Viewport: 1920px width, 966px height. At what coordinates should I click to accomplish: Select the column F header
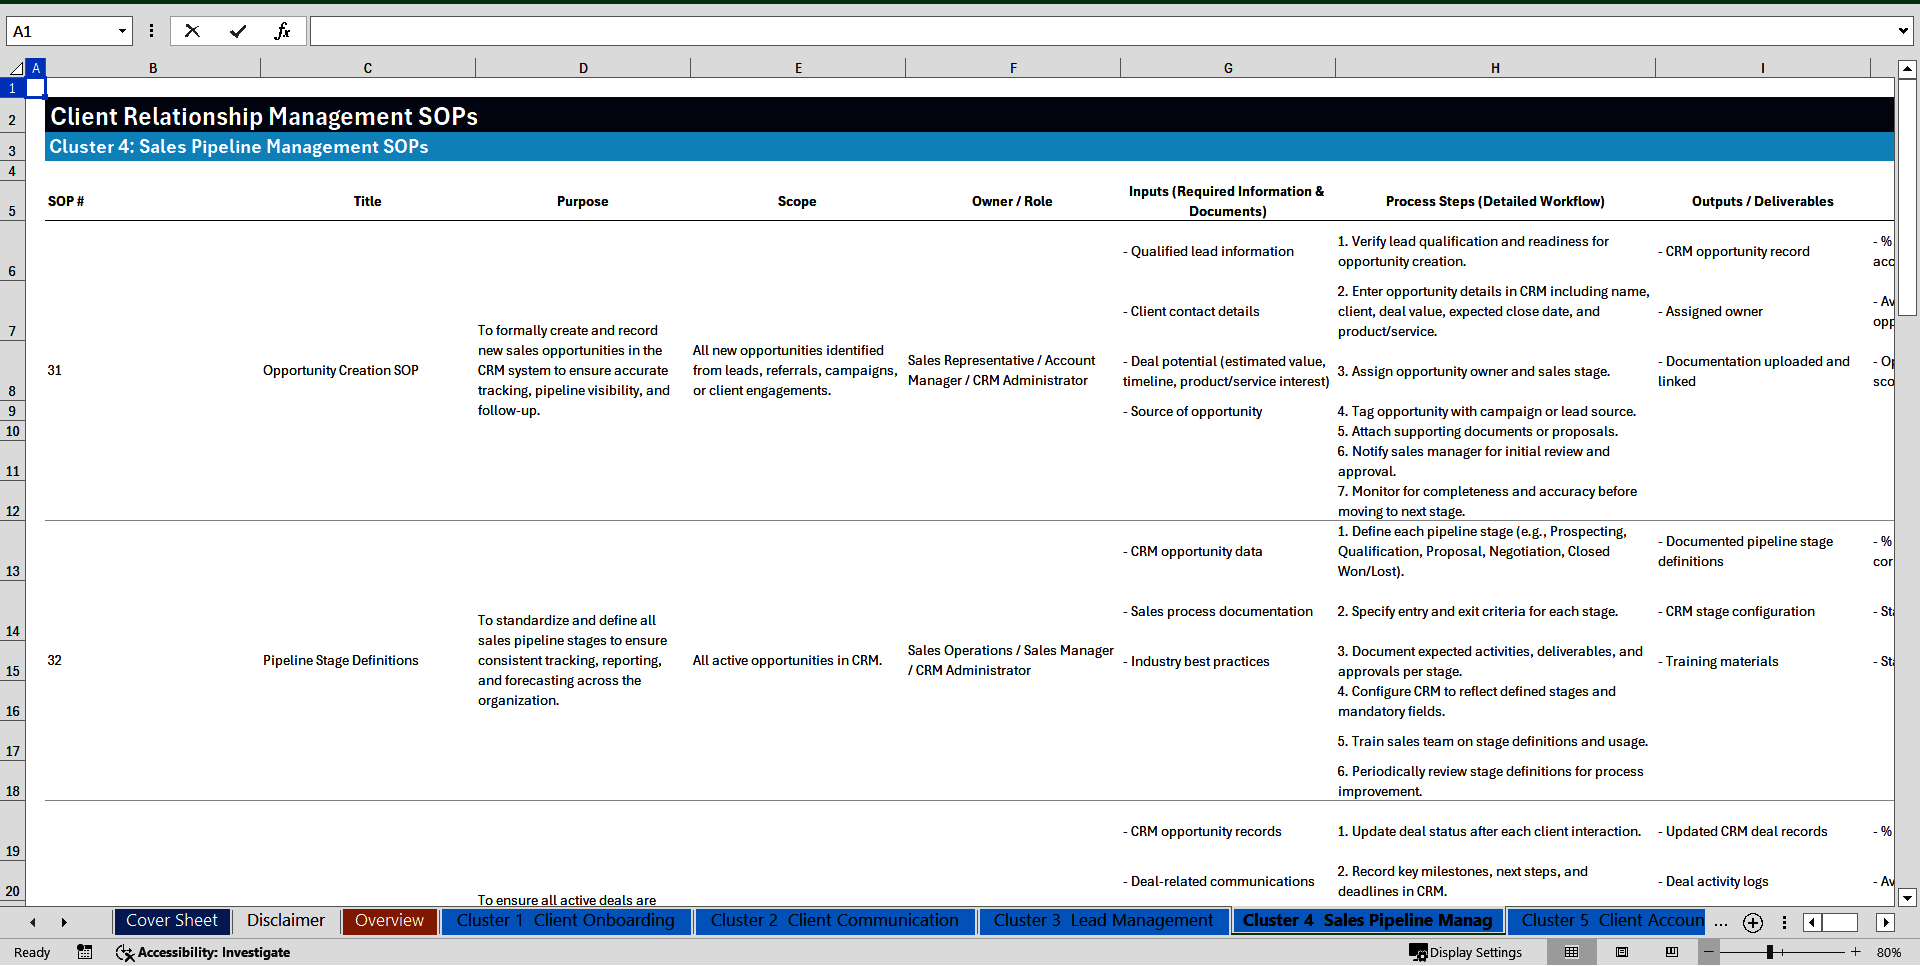[x=1013, y=67]
